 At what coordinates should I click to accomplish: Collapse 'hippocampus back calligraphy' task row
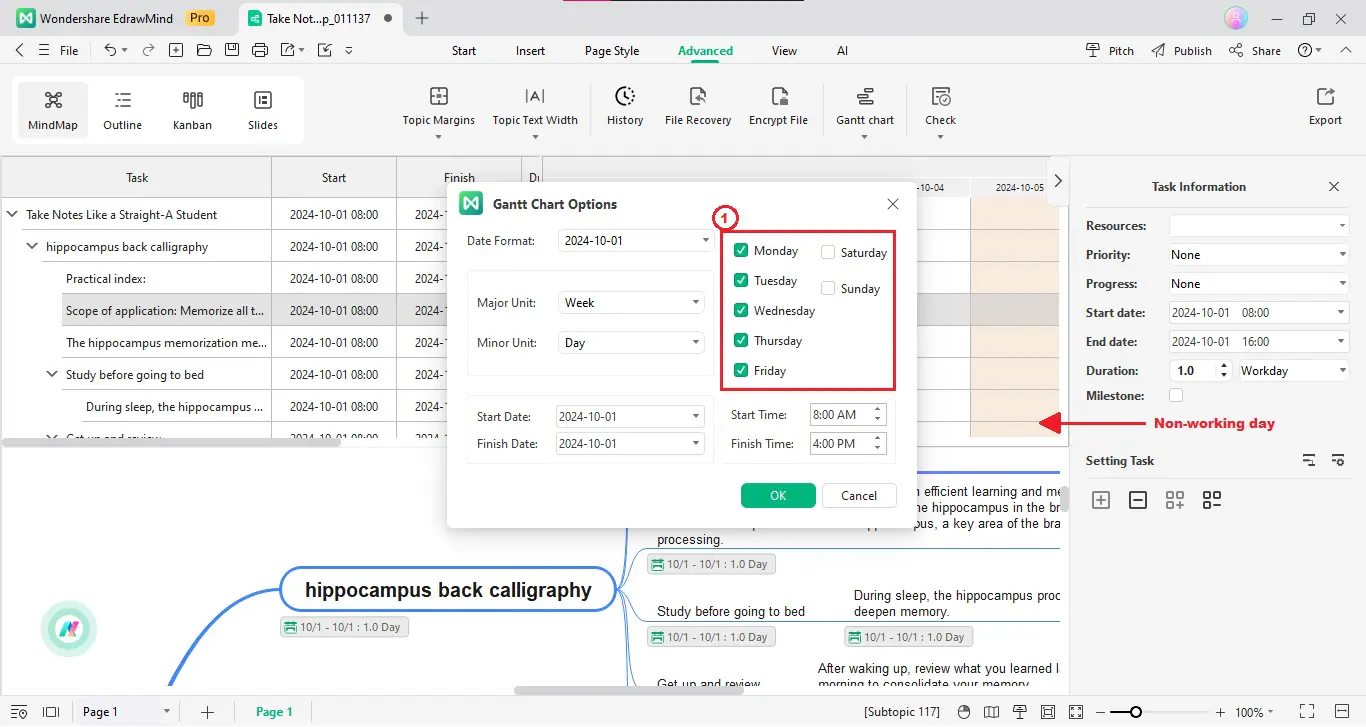[x=32, y=246]
